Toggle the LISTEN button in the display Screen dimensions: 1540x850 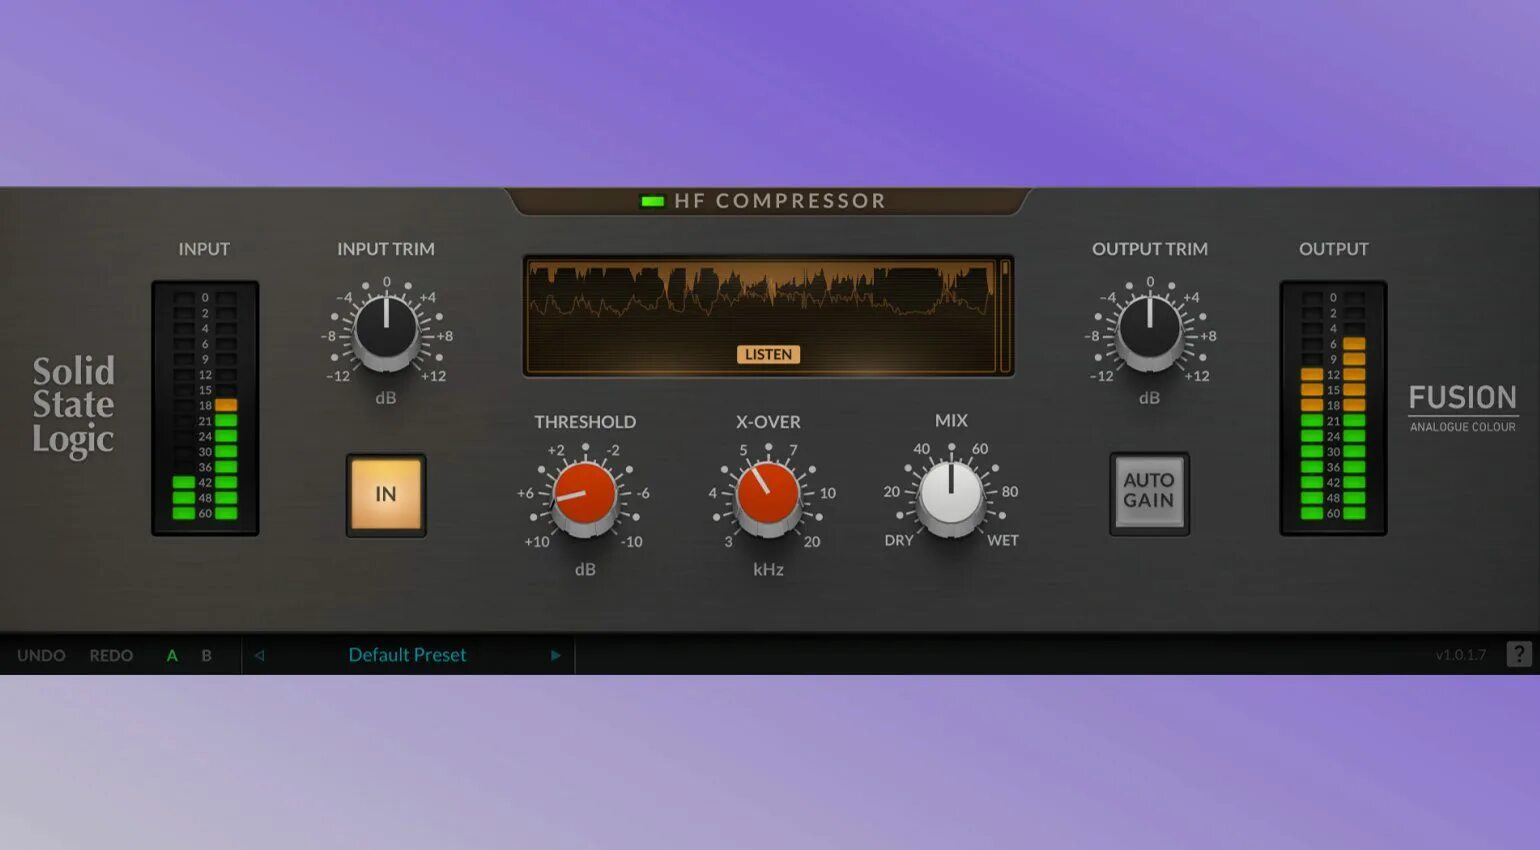click(x=768, y=354)
